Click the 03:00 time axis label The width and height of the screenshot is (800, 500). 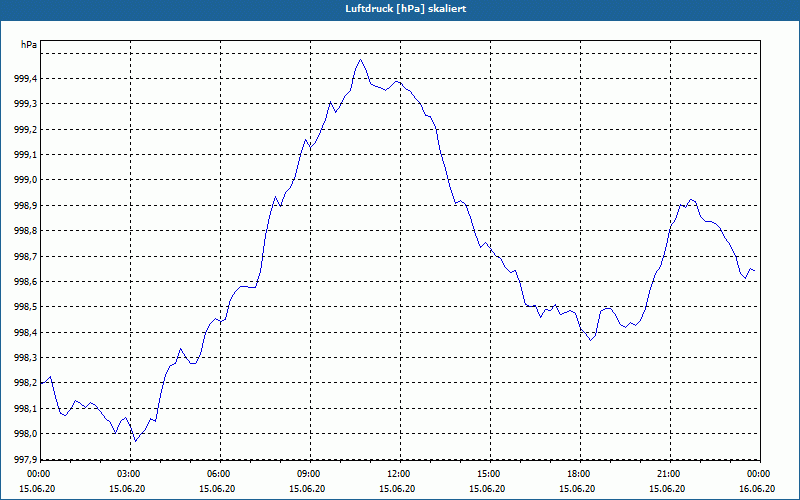click(128, 474)
